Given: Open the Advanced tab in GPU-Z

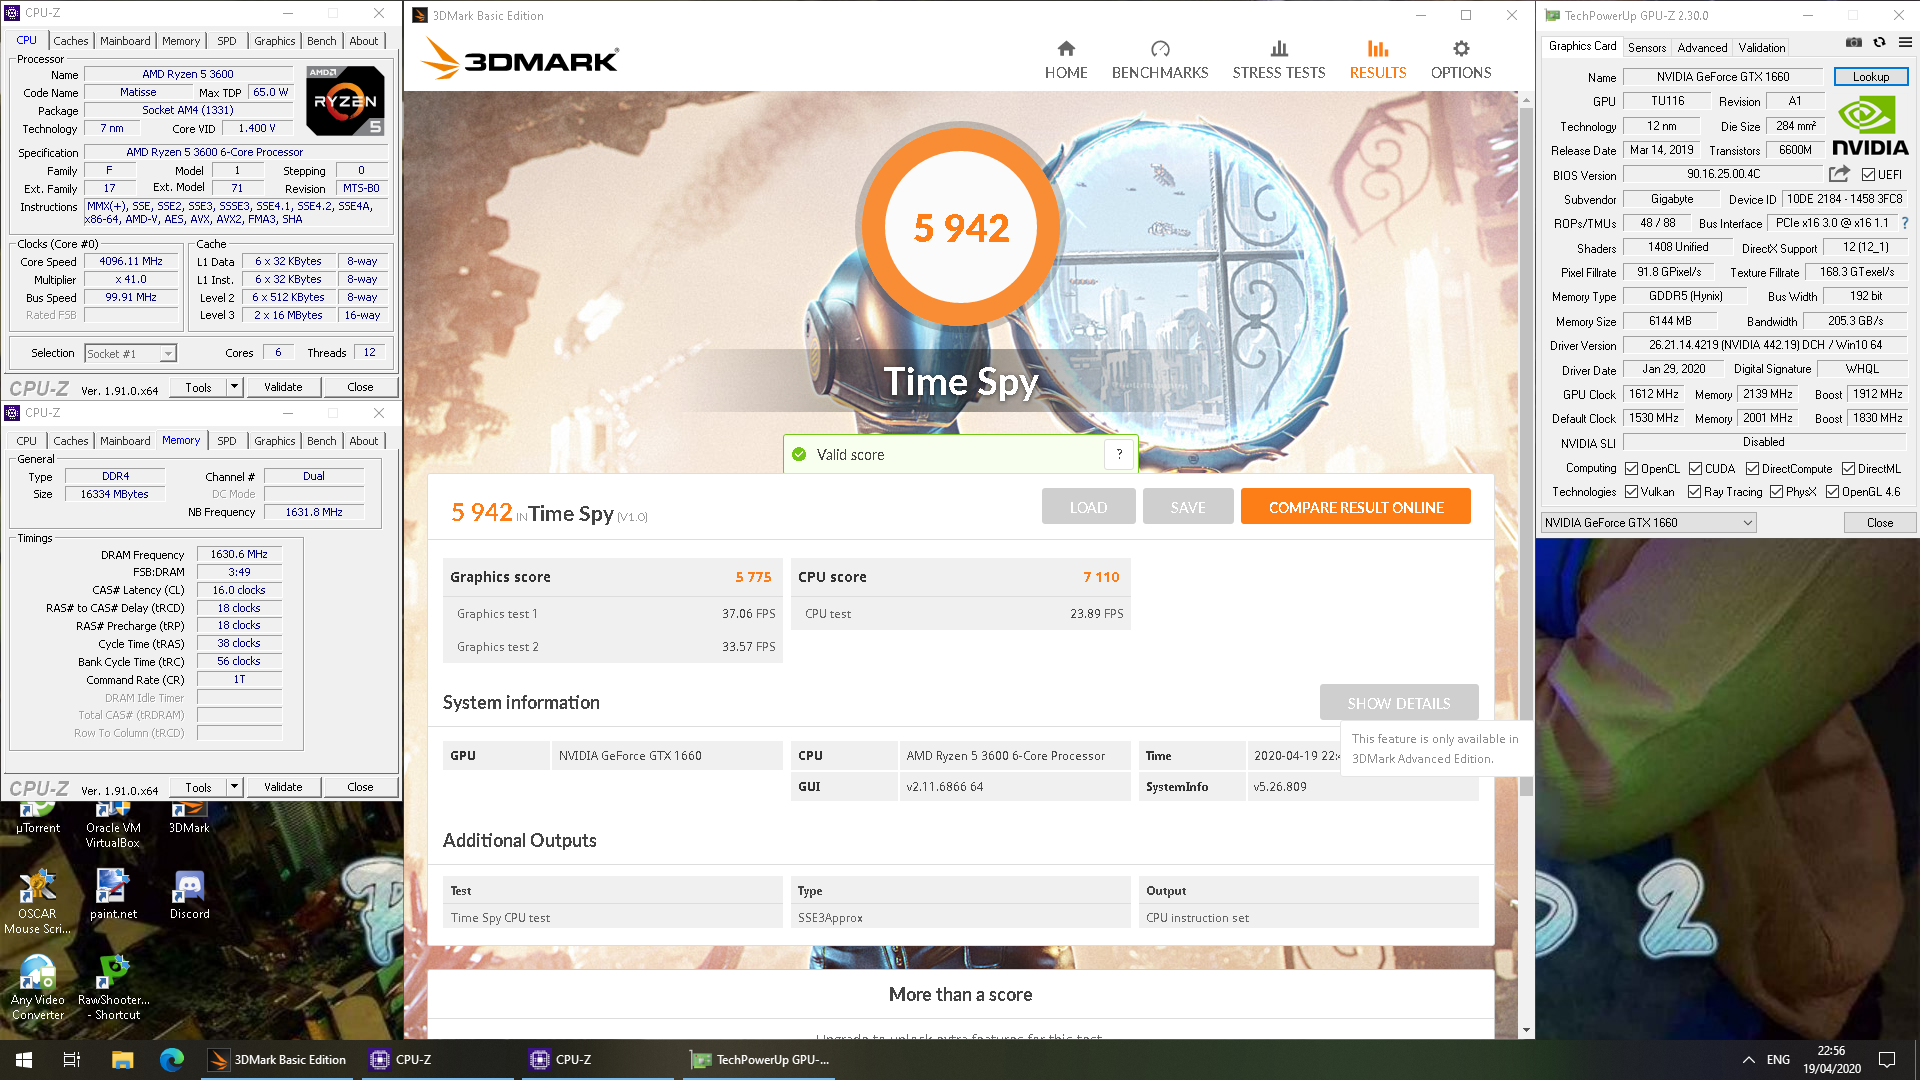Looking at the screenshot, I should [x=1702, y=48].
